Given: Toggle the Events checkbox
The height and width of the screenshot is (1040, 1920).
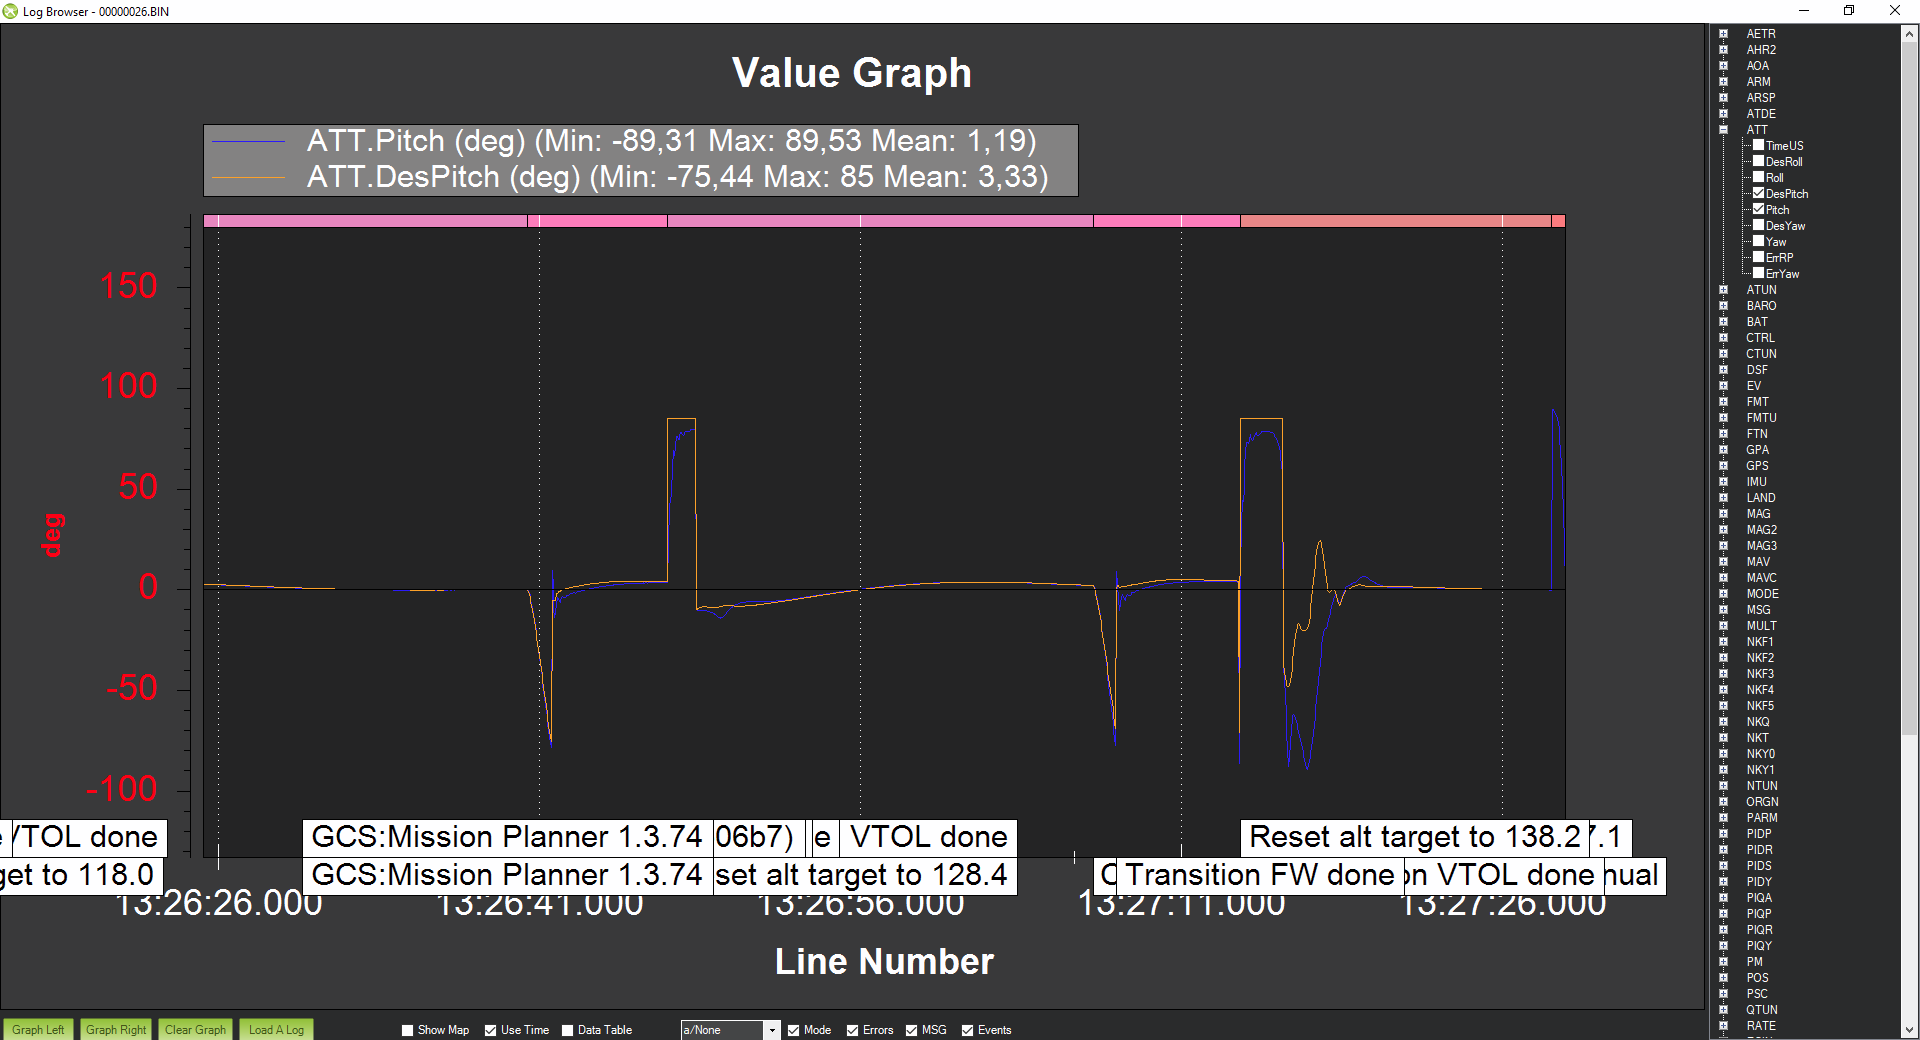Looking at the screenshot, I should tap(967, 1030).
